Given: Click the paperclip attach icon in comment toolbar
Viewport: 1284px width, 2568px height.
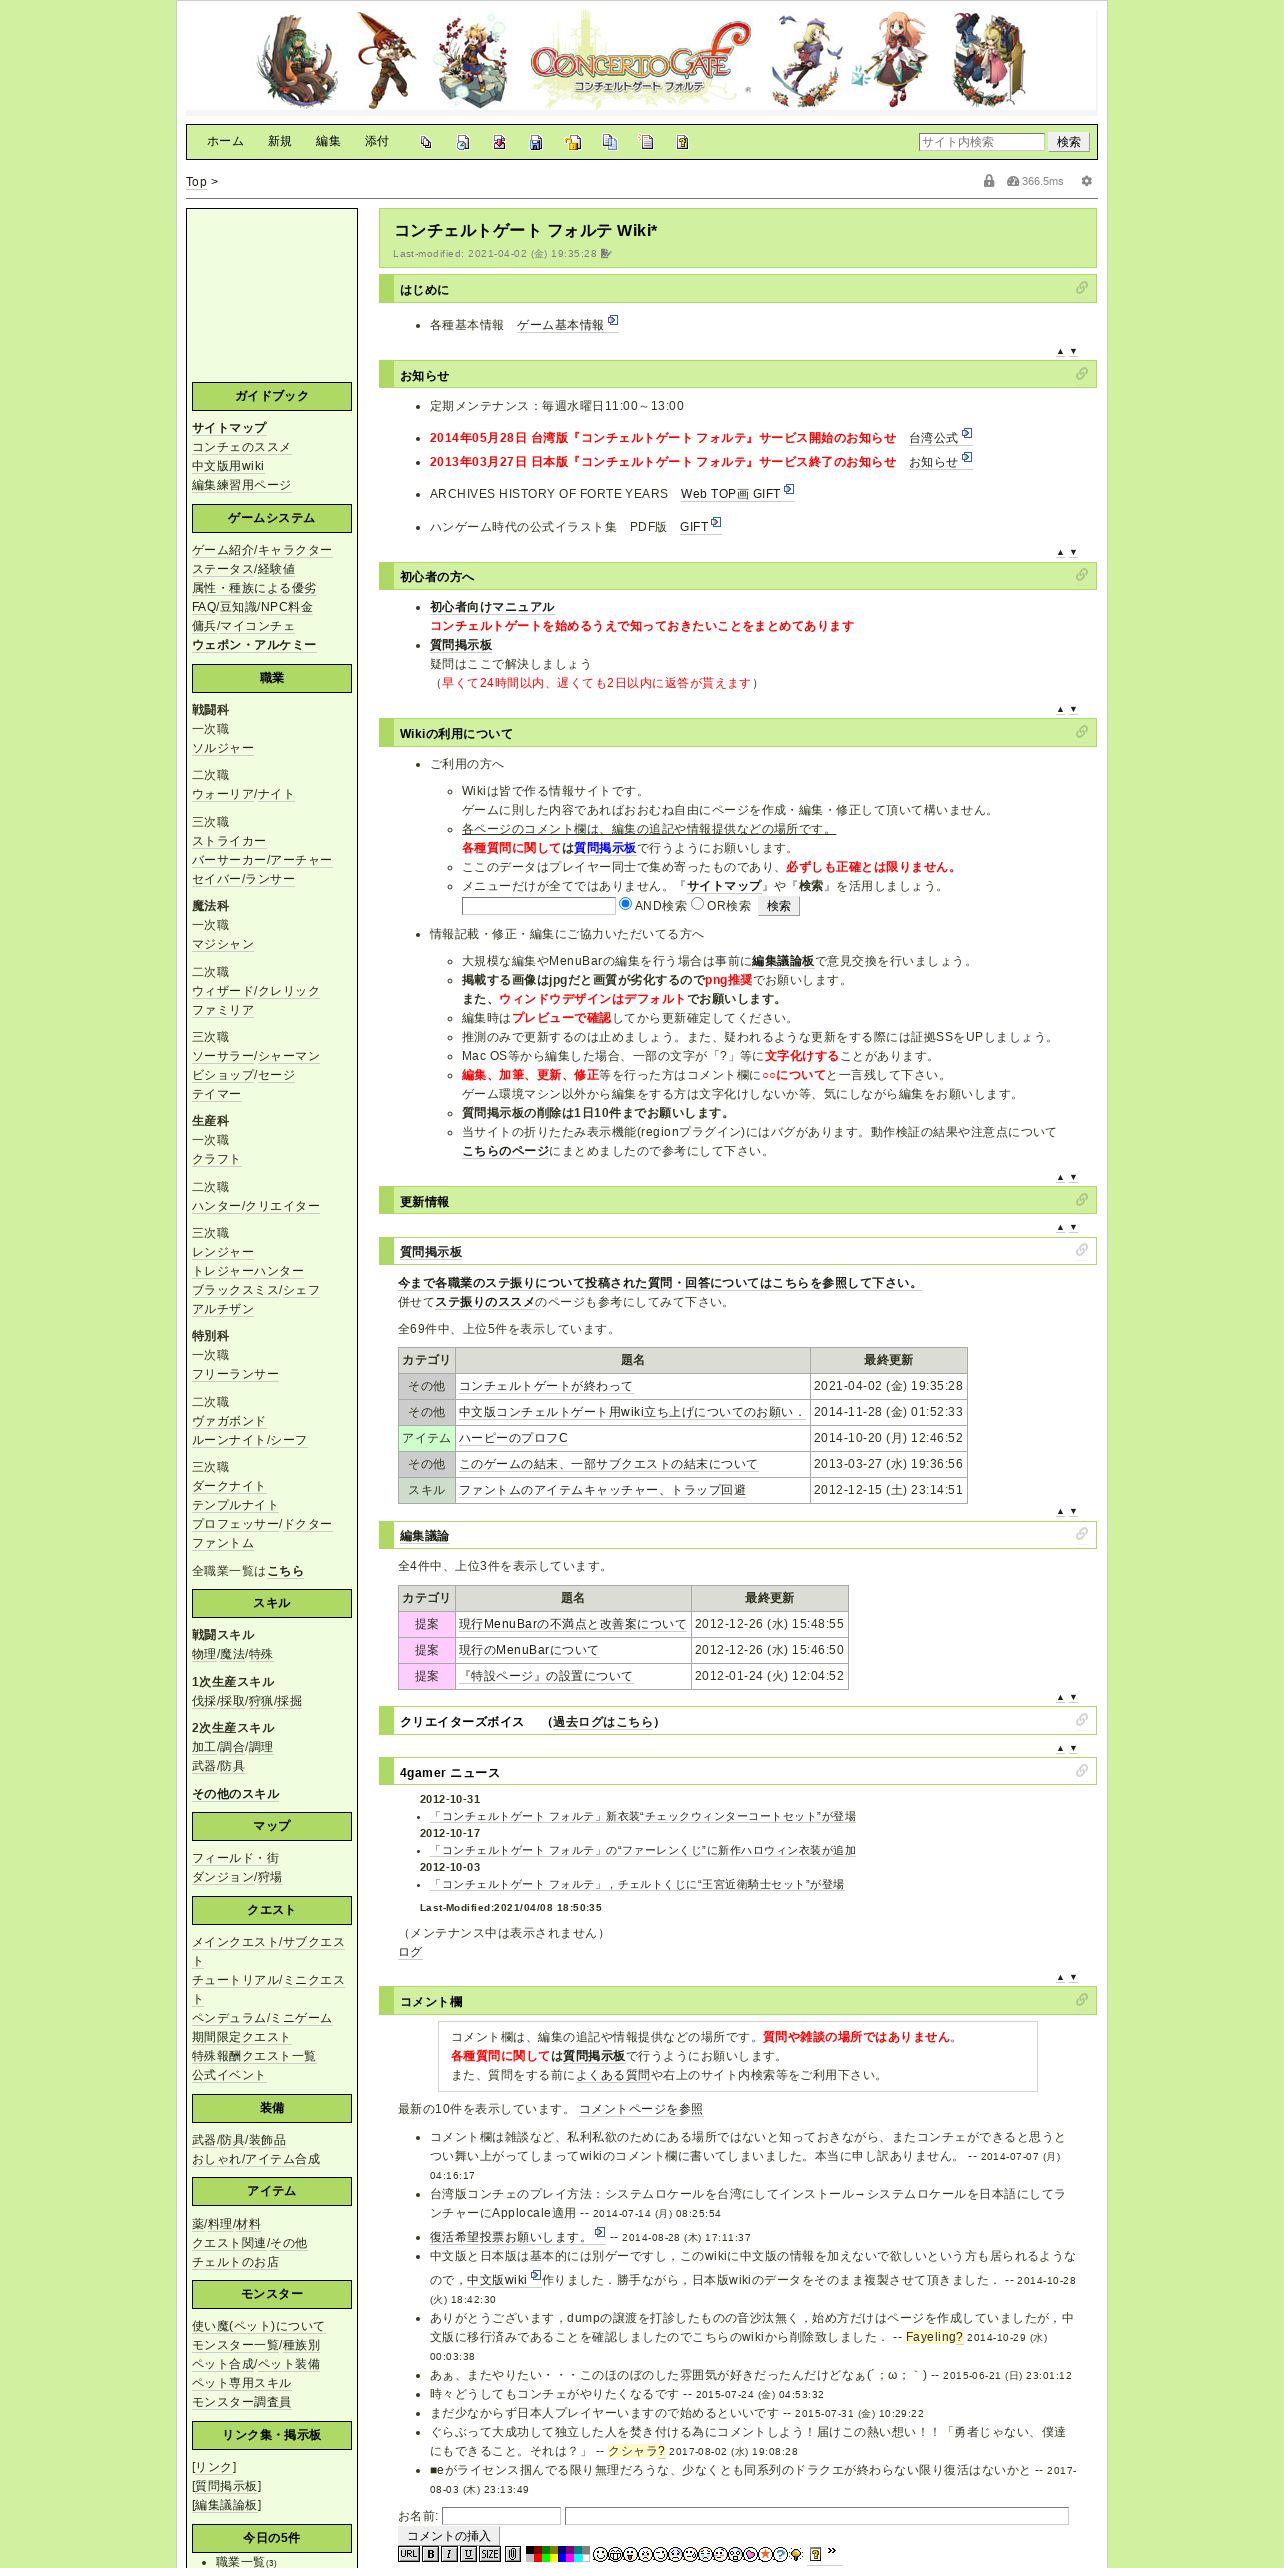Looking at the screenshot, I should pos(512,2554).
